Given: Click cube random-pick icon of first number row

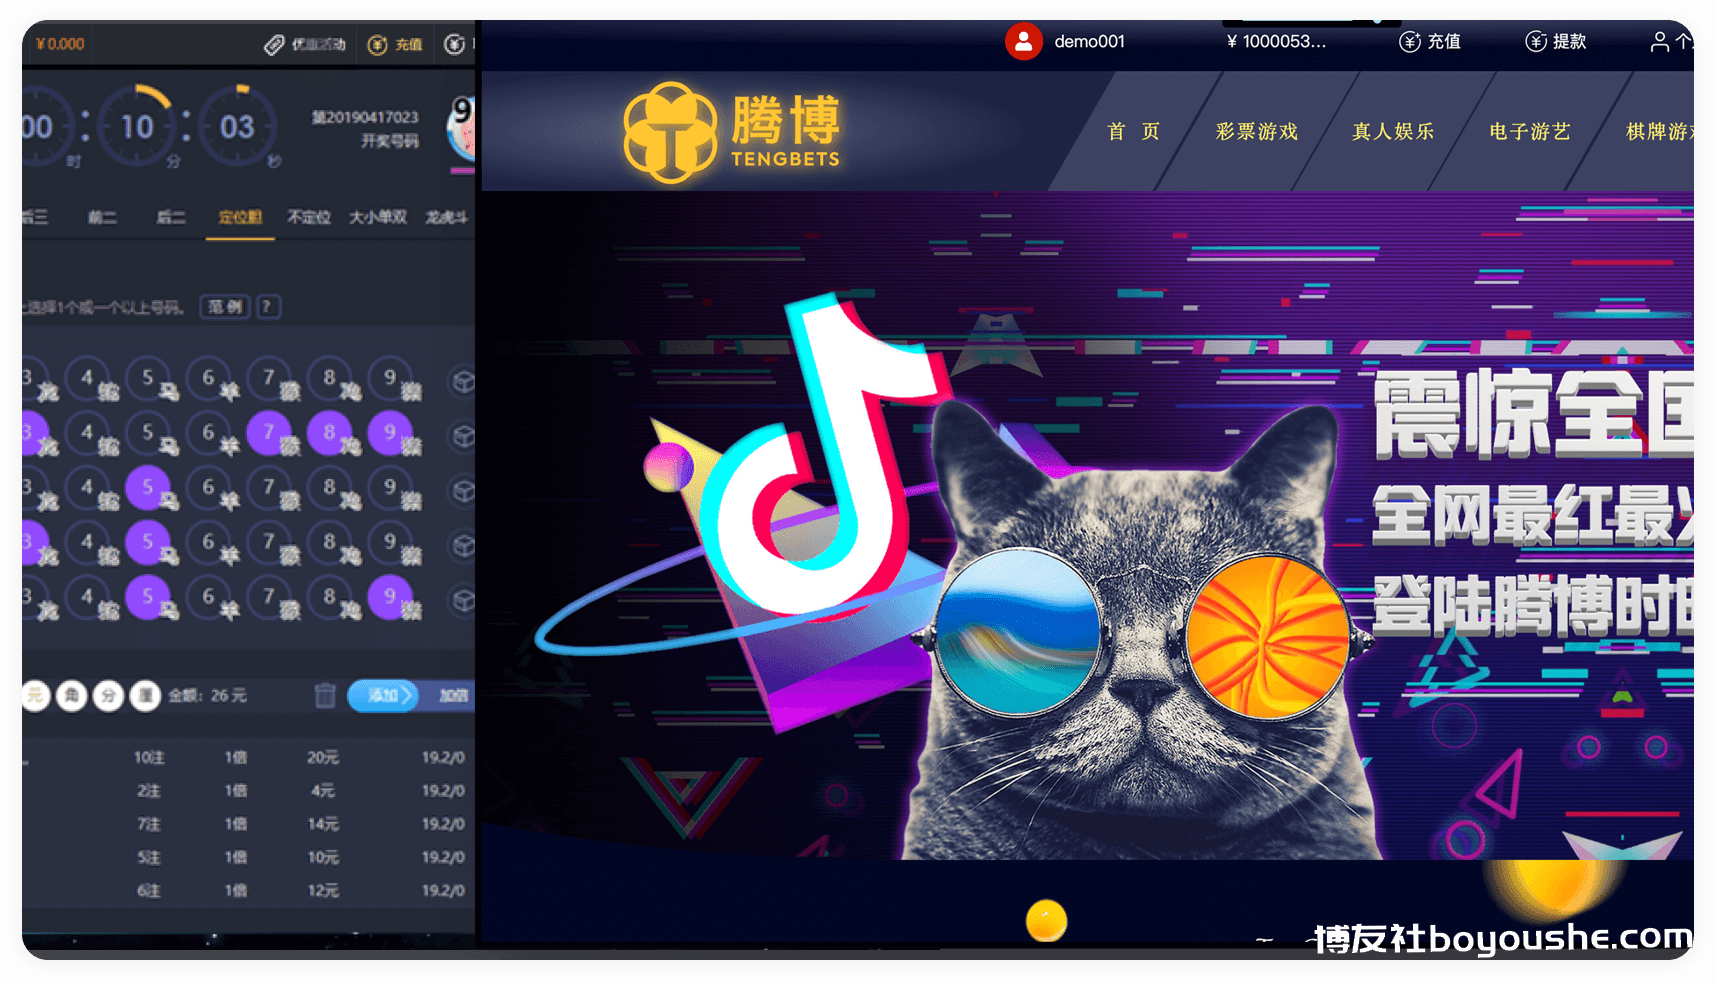Looking at the screenshot, I should click(463, 382).
